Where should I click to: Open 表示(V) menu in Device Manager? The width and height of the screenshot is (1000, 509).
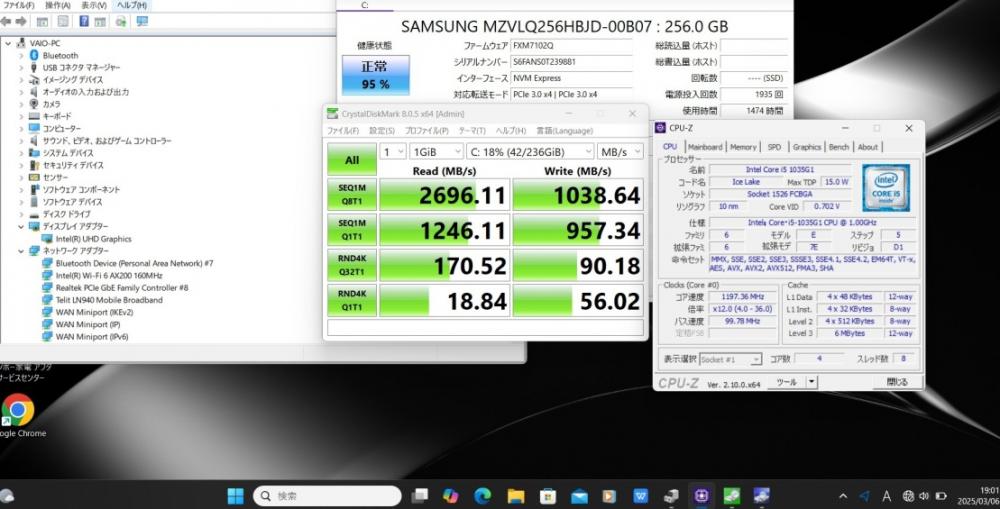click(x=95, y=5)
